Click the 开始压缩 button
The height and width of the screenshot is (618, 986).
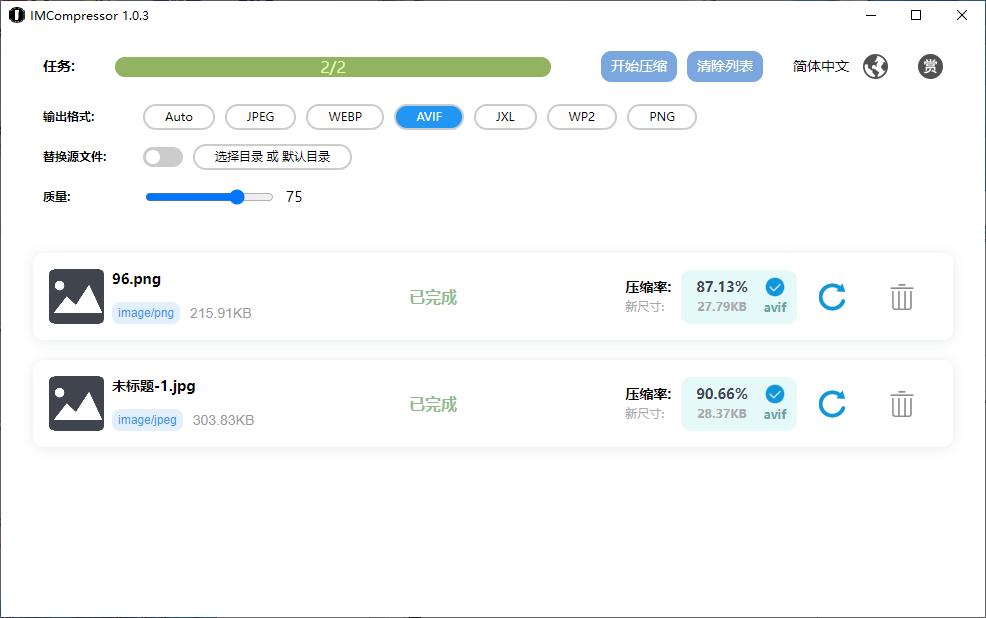click(638, 66)
